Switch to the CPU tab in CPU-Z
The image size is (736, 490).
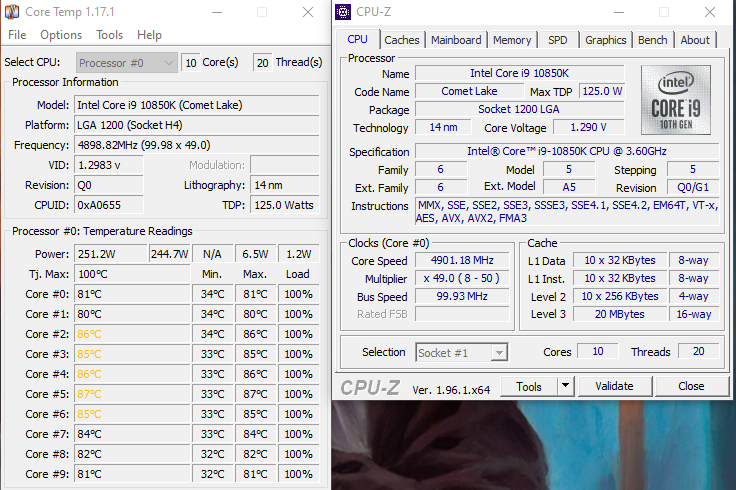pyautogui.click(x=357, y=39)
